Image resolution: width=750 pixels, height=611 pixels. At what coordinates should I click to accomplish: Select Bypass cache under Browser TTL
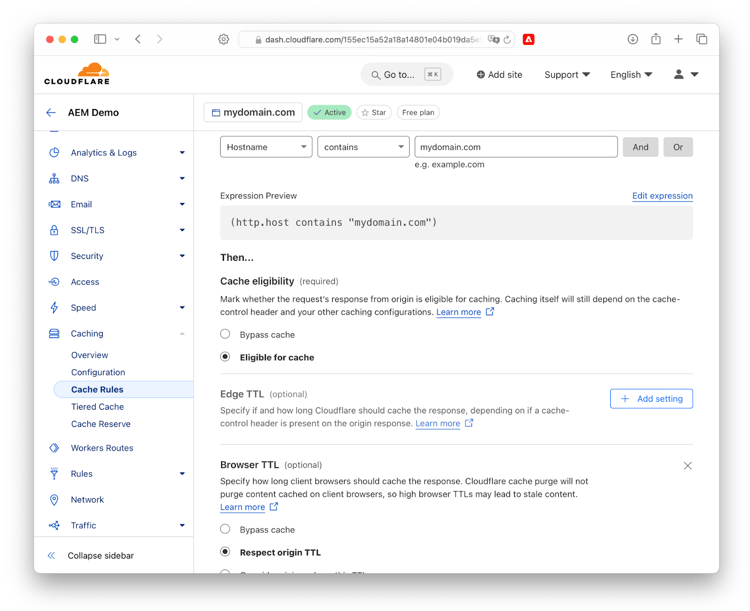click(225, 529)
